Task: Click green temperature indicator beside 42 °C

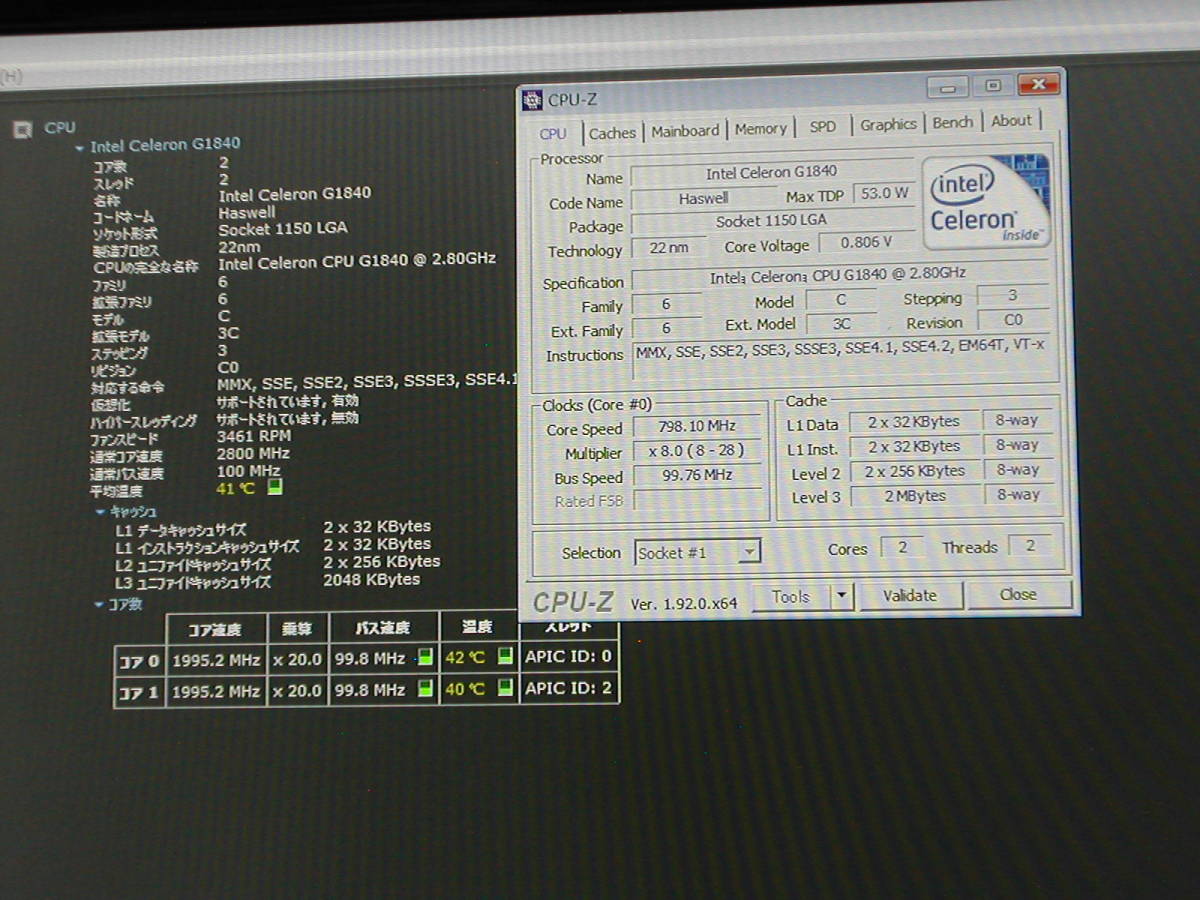Action: [505, 657]
